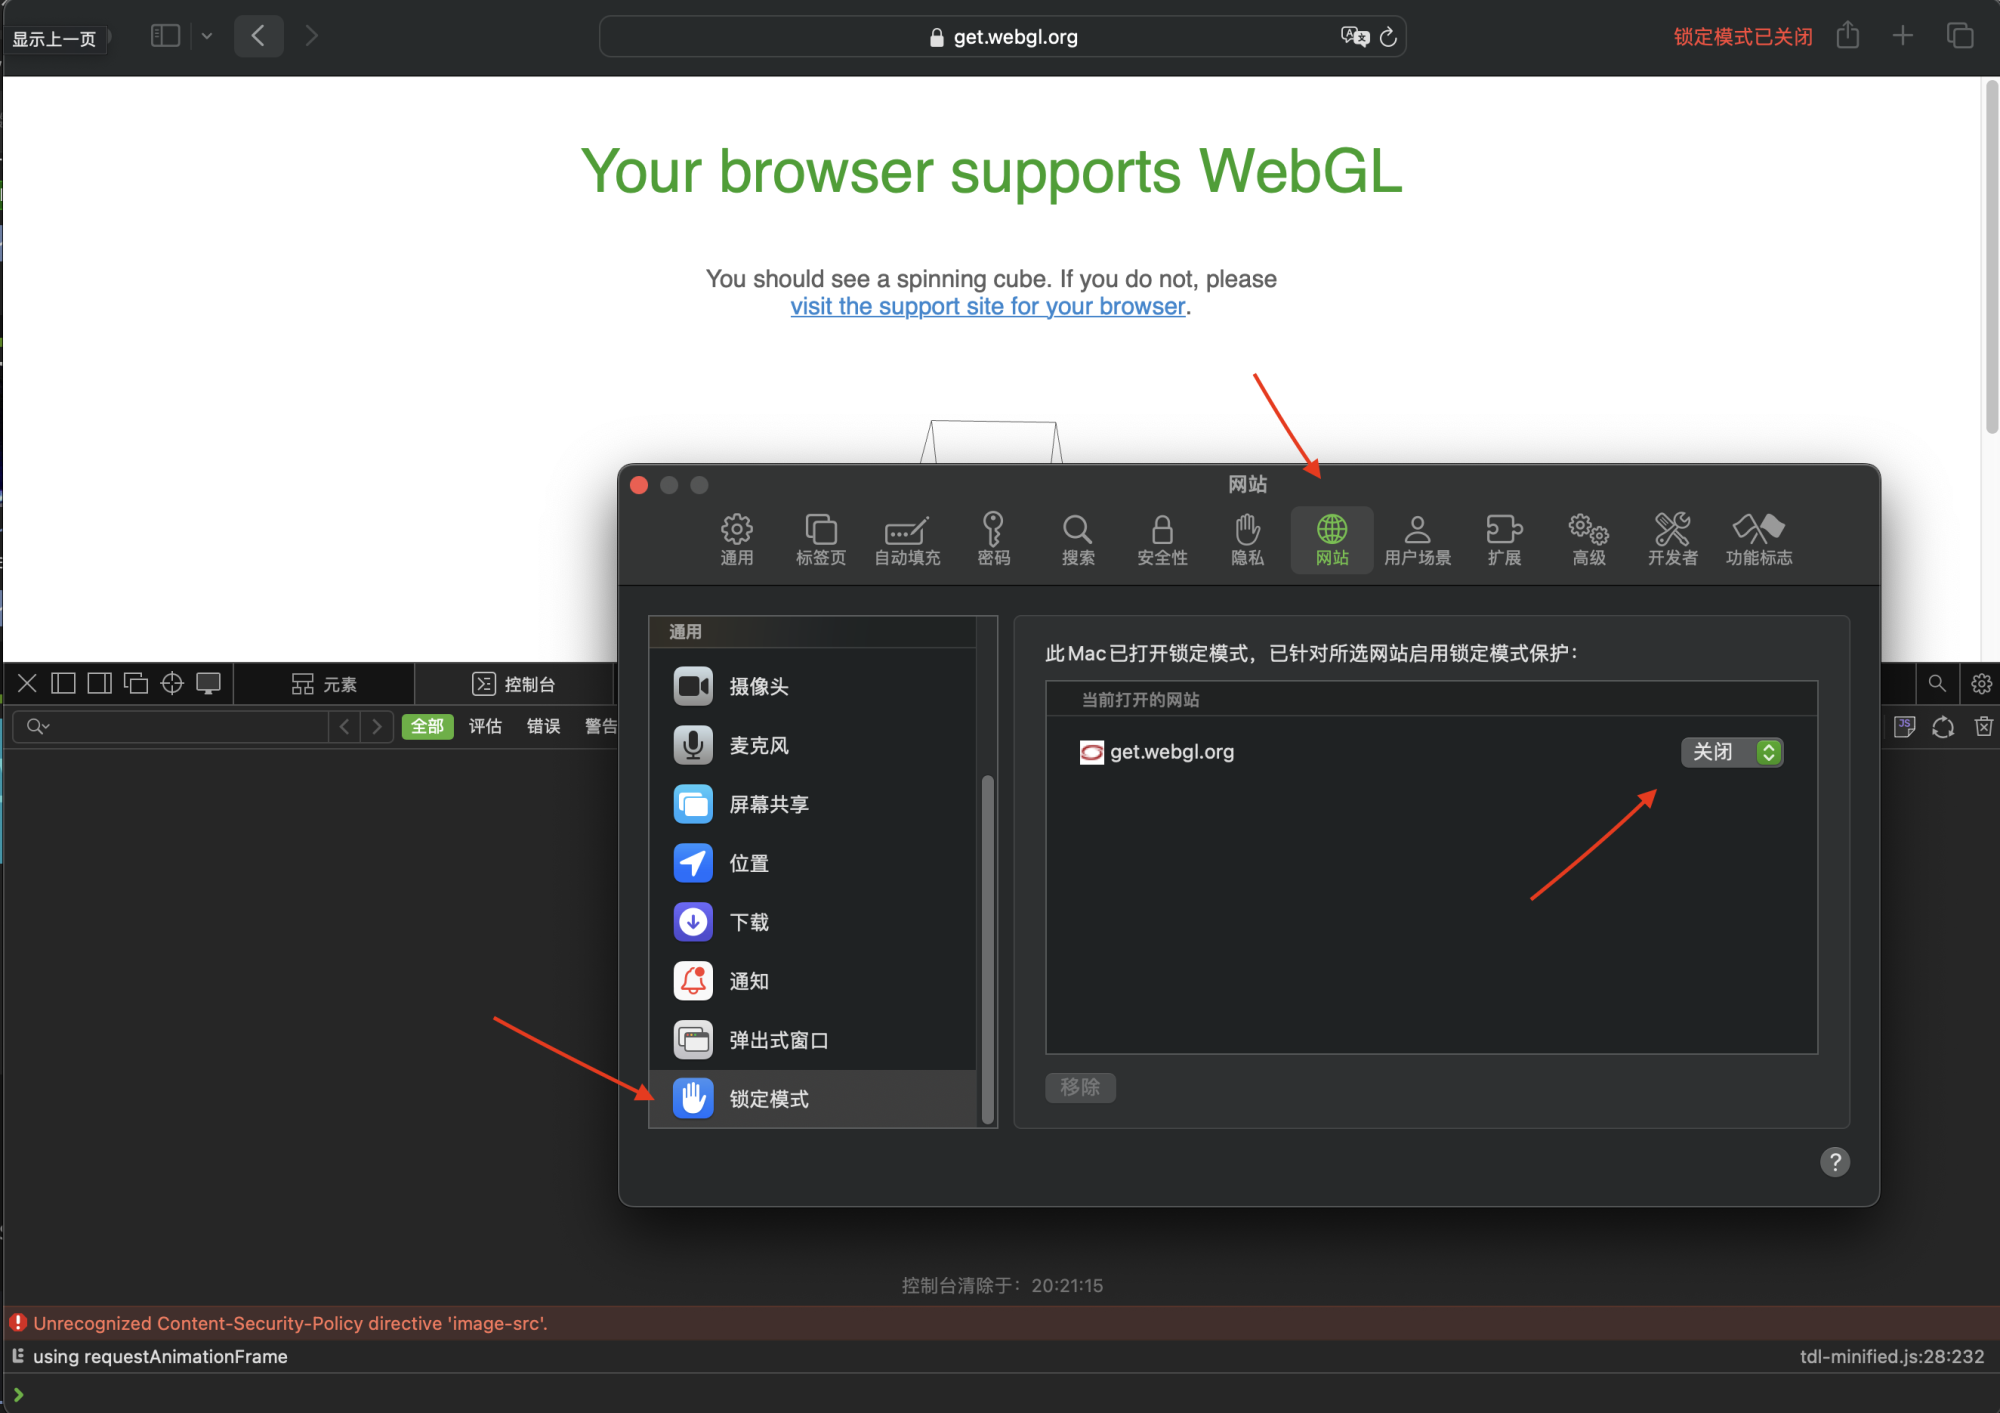Open the 关闭 dropdown for get.webgl.org
The image size is (2000, 1413).
pos(1731,752)
